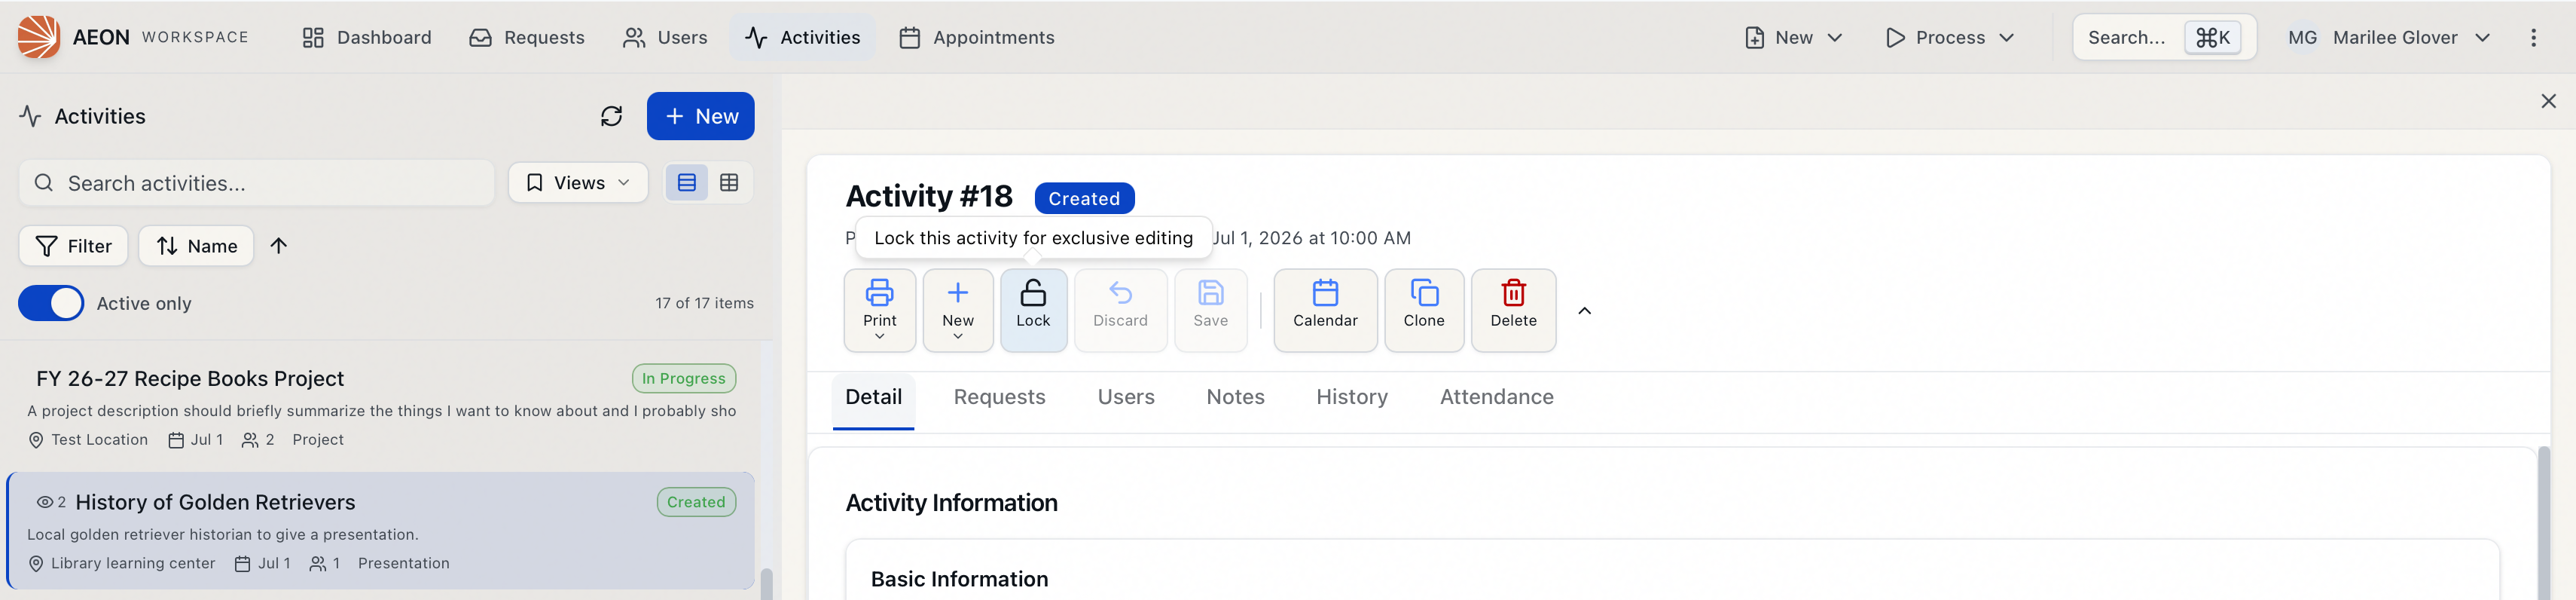Click the Created status badge beside Activity #18
This screenshot has width=2576, height=600.
tap(1084, 199)
